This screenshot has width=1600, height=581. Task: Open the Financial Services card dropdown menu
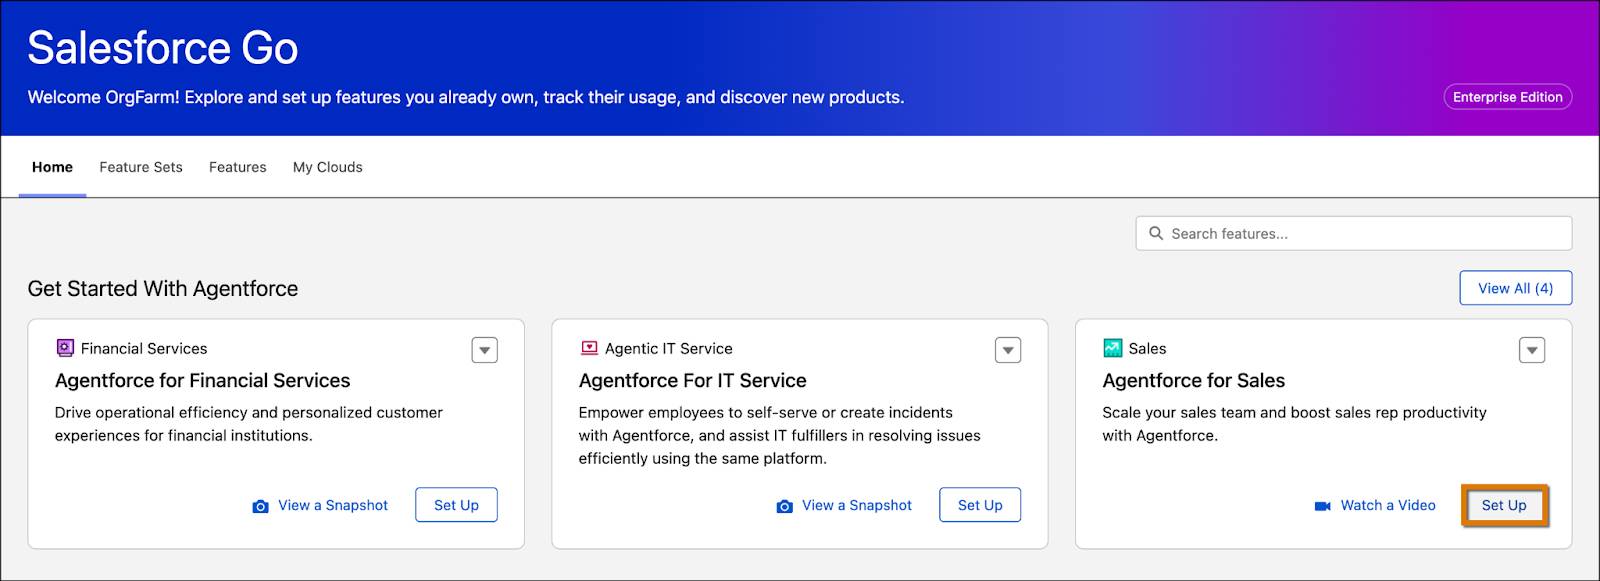click(484, 349)
